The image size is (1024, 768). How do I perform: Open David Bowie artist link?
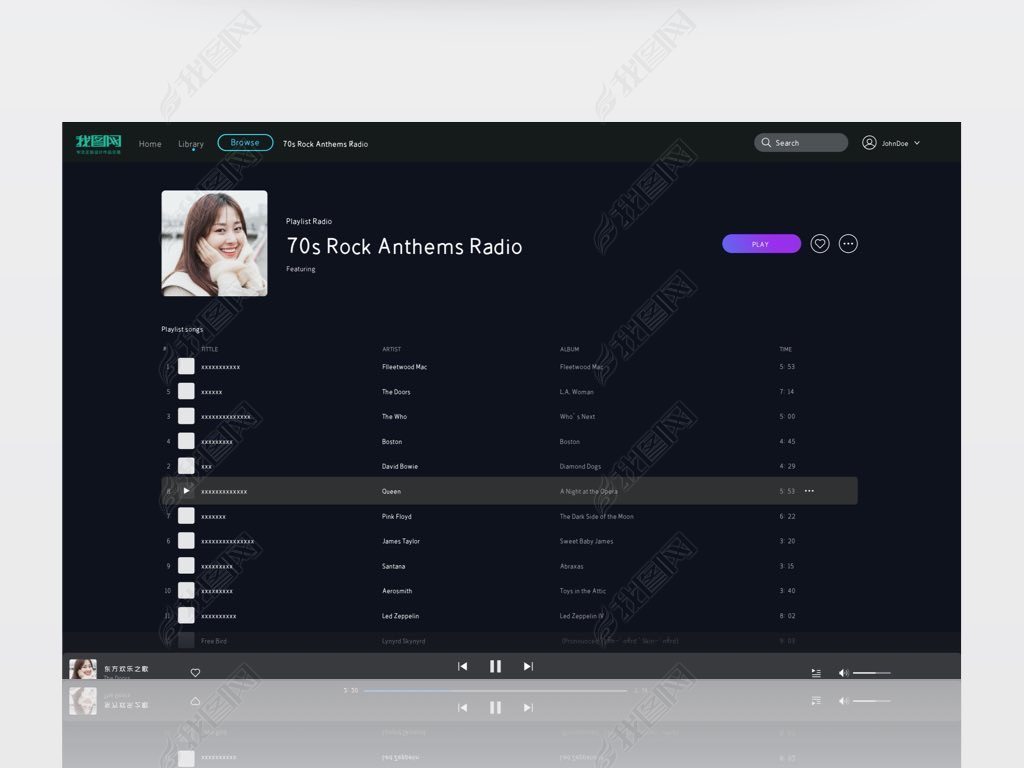pyautogui.click(x=400, y=467)
